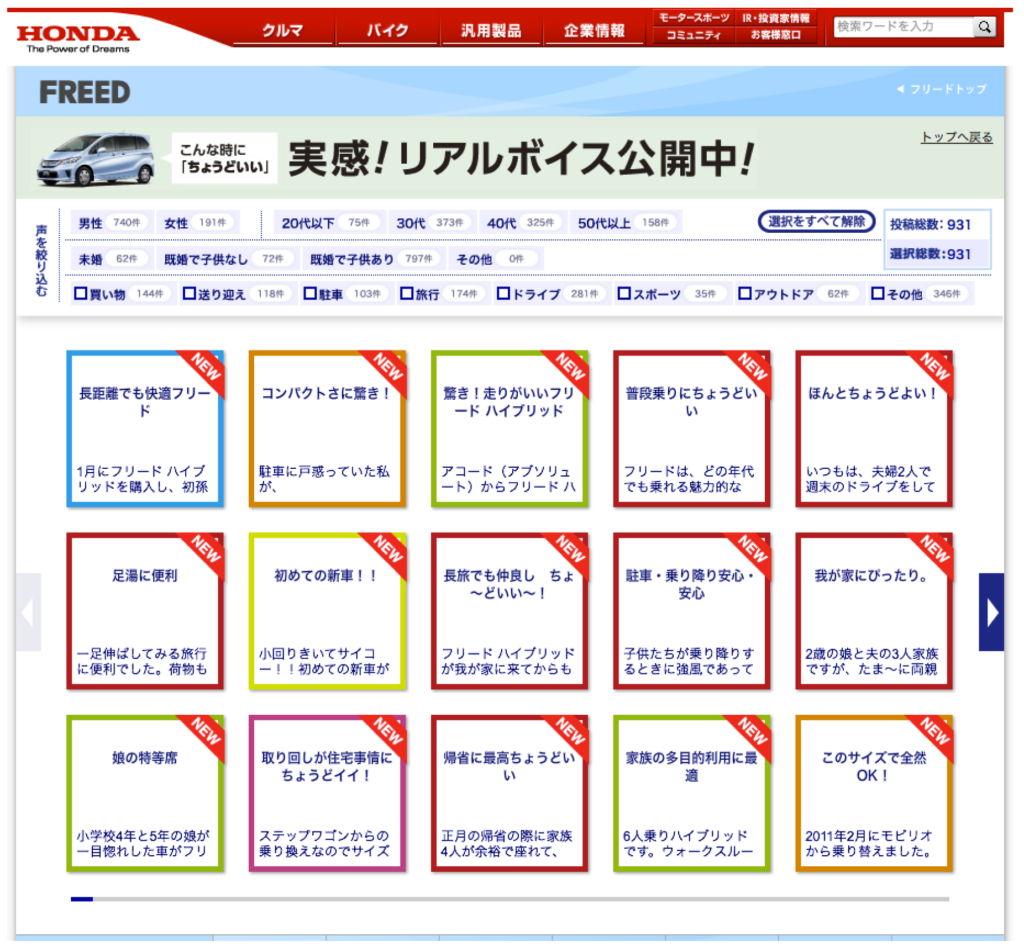Click the 選択をすべて解除 button

click(816, 222)
